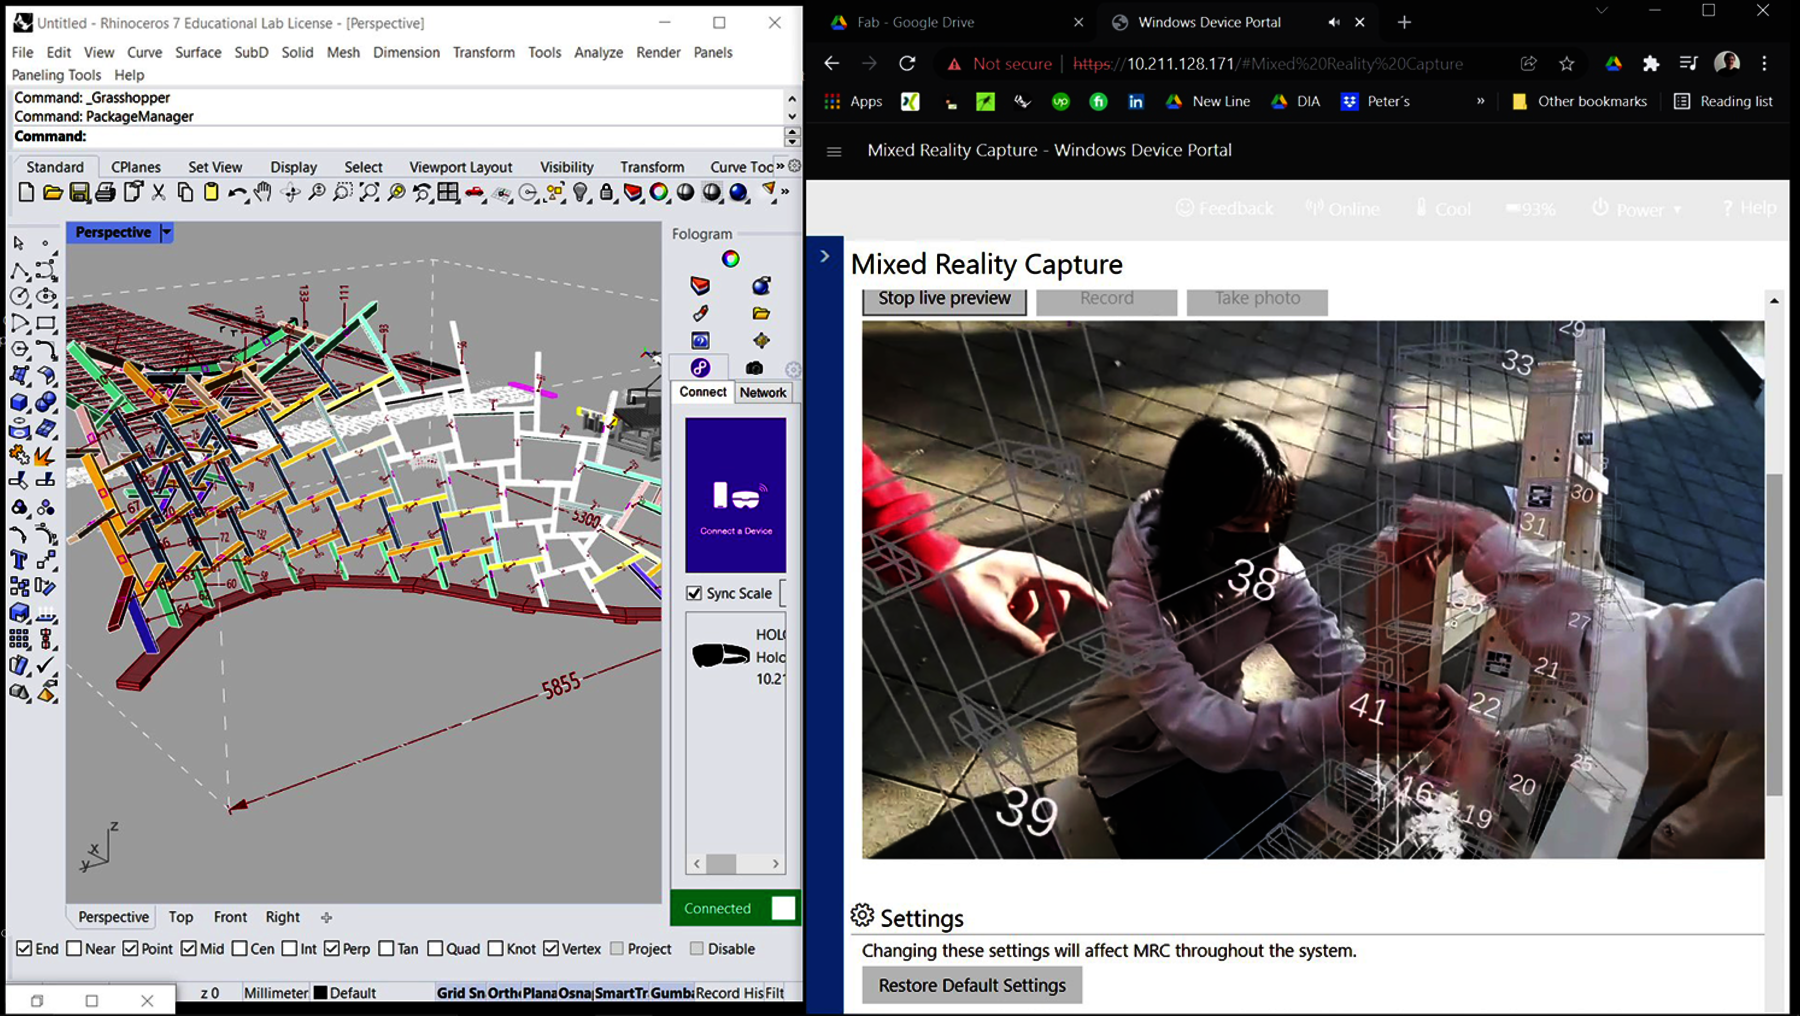Image resolution: width=1800 pixels, height=1016 pixels.
Task: Toggle the Mid osnap checkbox
Action: 189,948
